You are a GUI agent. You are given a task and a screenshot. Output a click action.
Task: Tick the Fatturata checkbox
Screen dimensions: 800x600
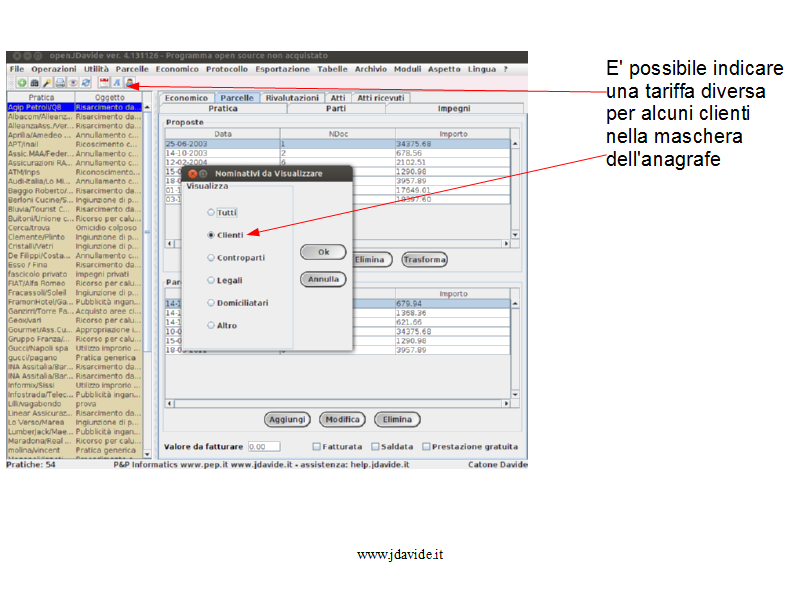[x=316, y=447]
